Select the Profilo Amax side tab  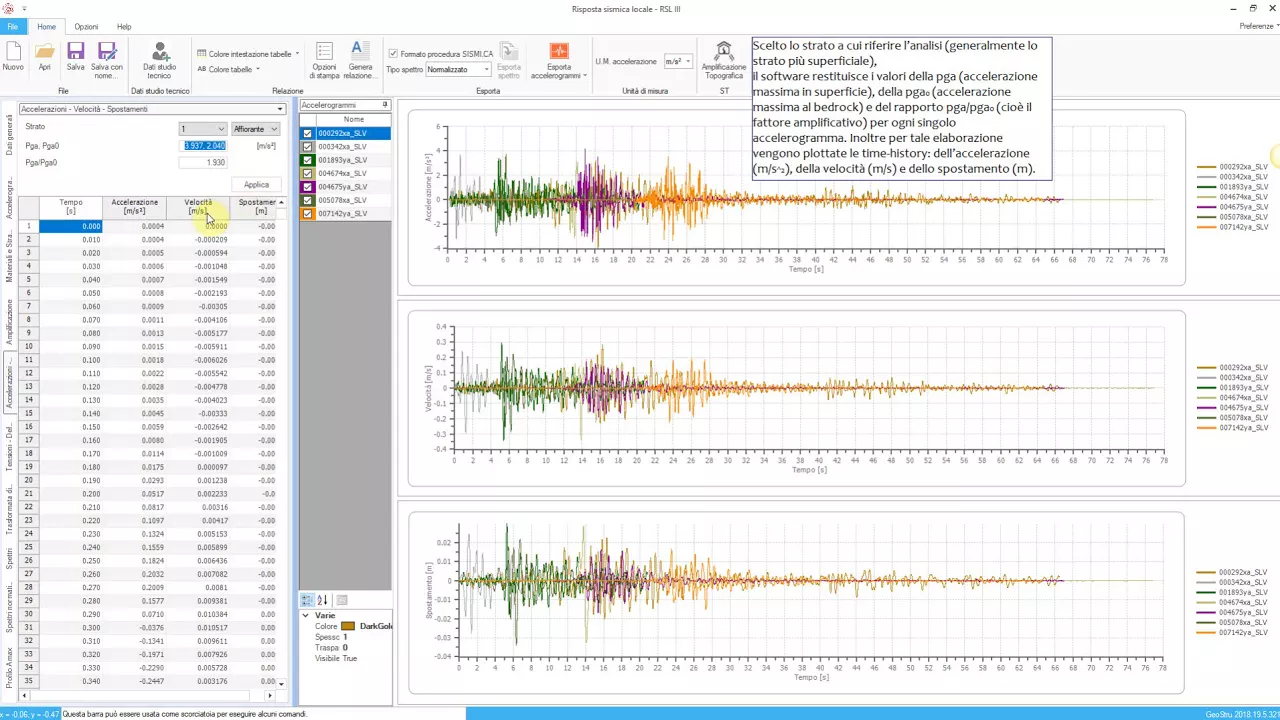click(9, 666)
